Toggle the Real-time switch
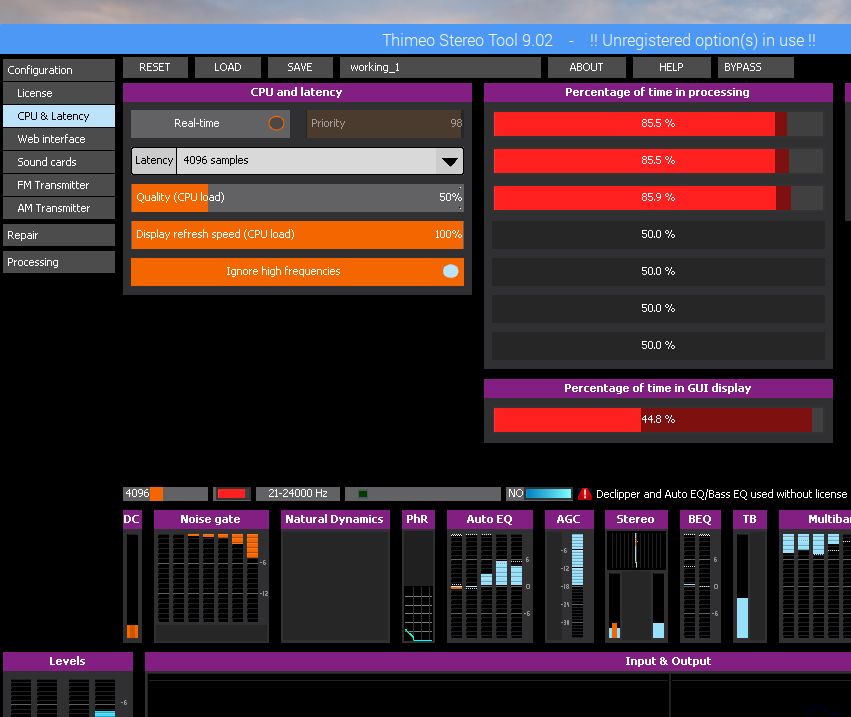Screen dimensions: 851x717 coord(210,123)
